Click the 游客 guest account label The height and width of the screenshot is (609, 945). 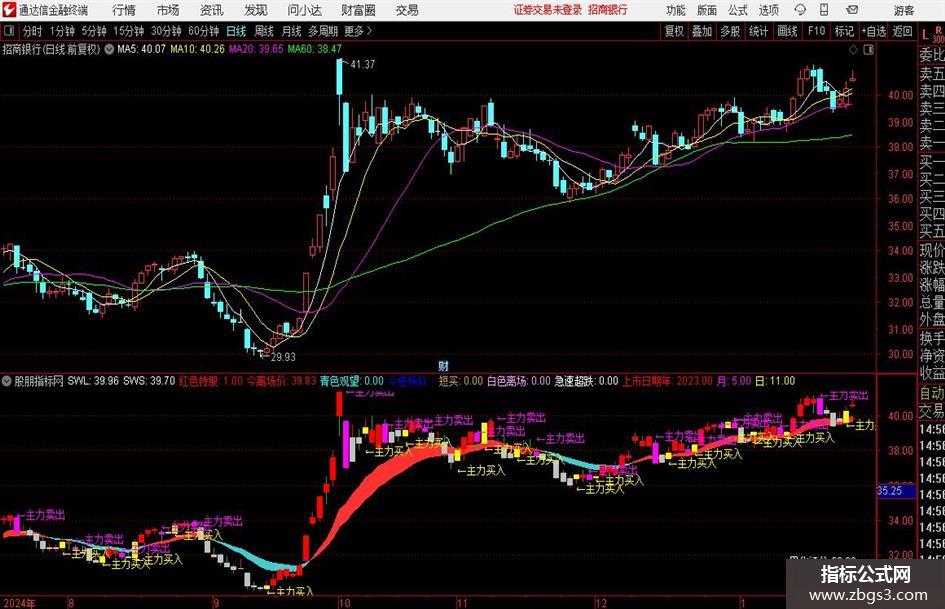pyautogui.click(x=903, y=10)
